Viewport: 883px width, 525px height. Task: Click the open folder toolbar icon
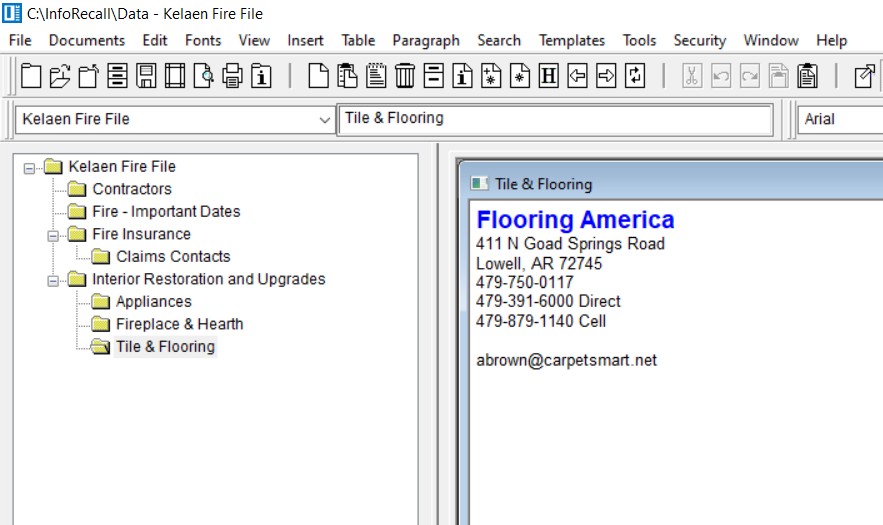click(59, 75)
